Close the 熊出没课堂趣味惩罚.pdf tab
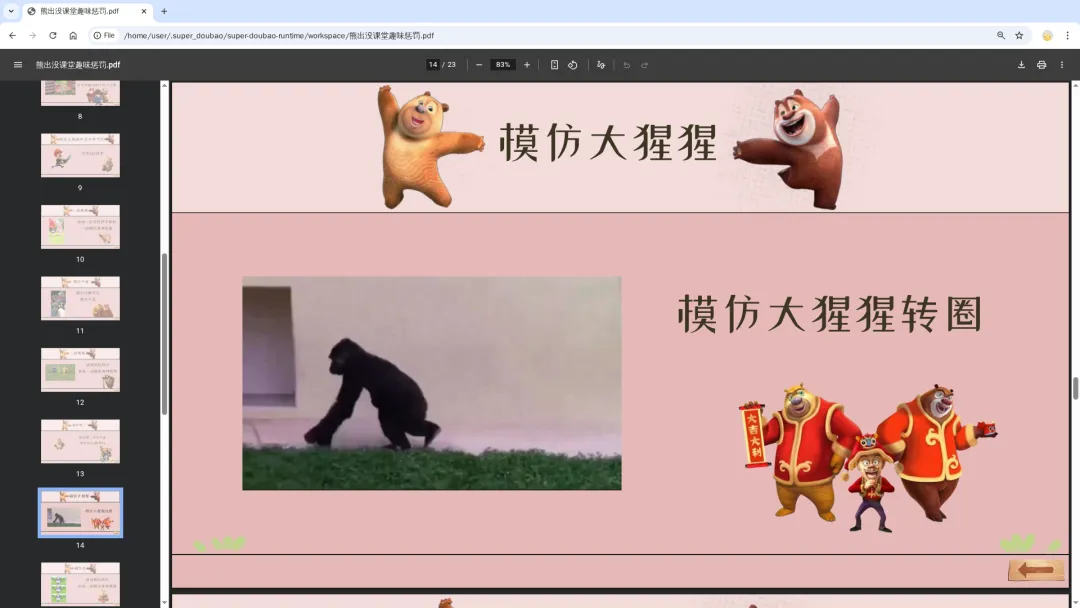Viewport: 1080px width, 608px height. tap(144, 11)
